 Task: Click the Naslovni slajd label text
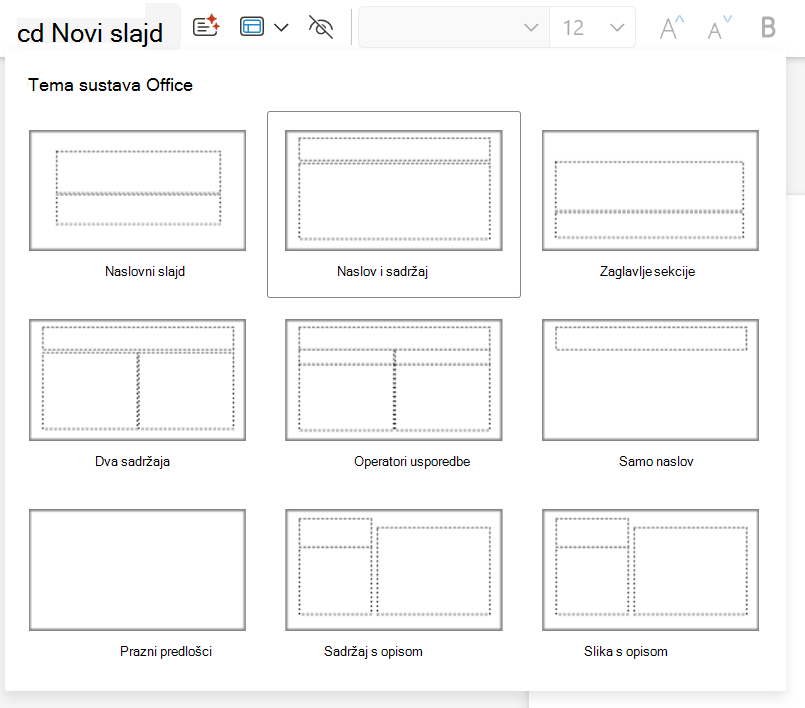tap(145, 271)
